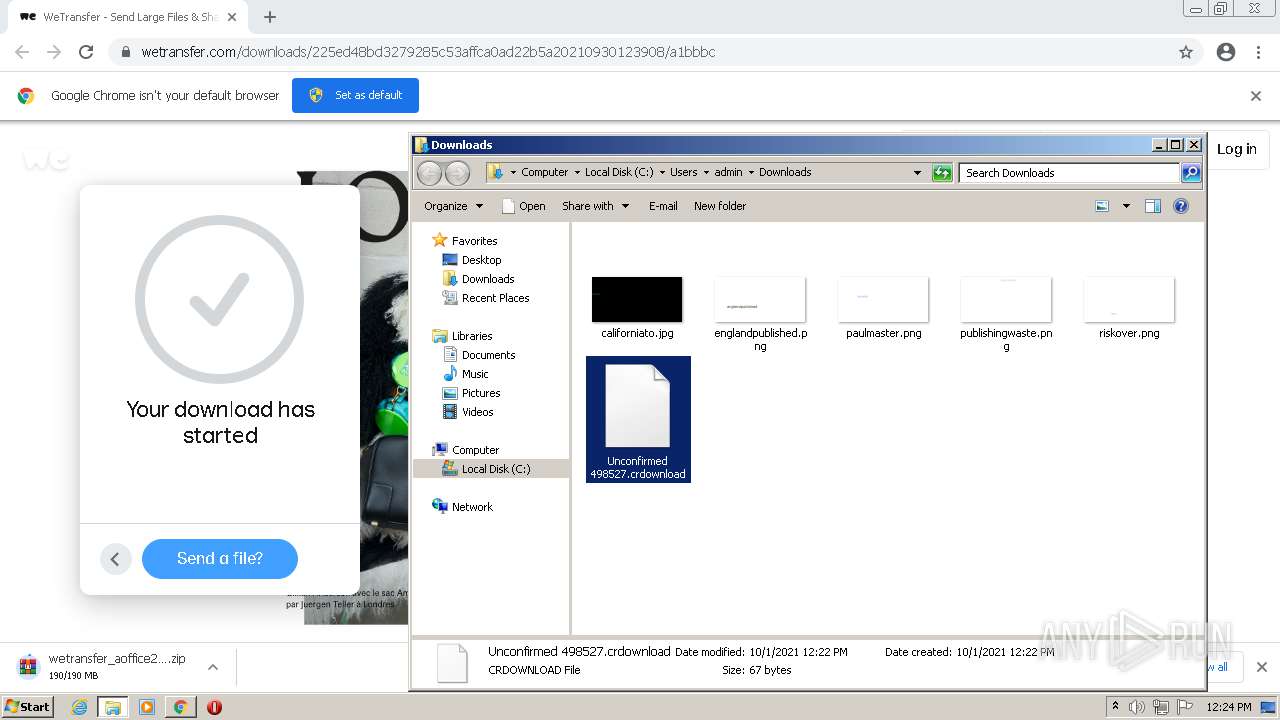
Task: Click Computer breadcrumb in address bar
Action: [x=545, y=172]
